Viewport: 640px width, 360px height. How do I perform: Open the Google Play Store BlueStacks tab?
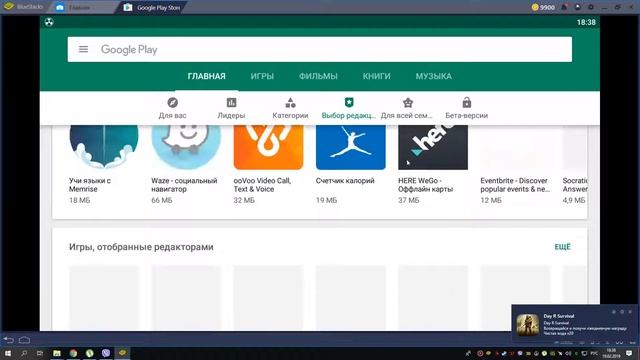[153, 7]
